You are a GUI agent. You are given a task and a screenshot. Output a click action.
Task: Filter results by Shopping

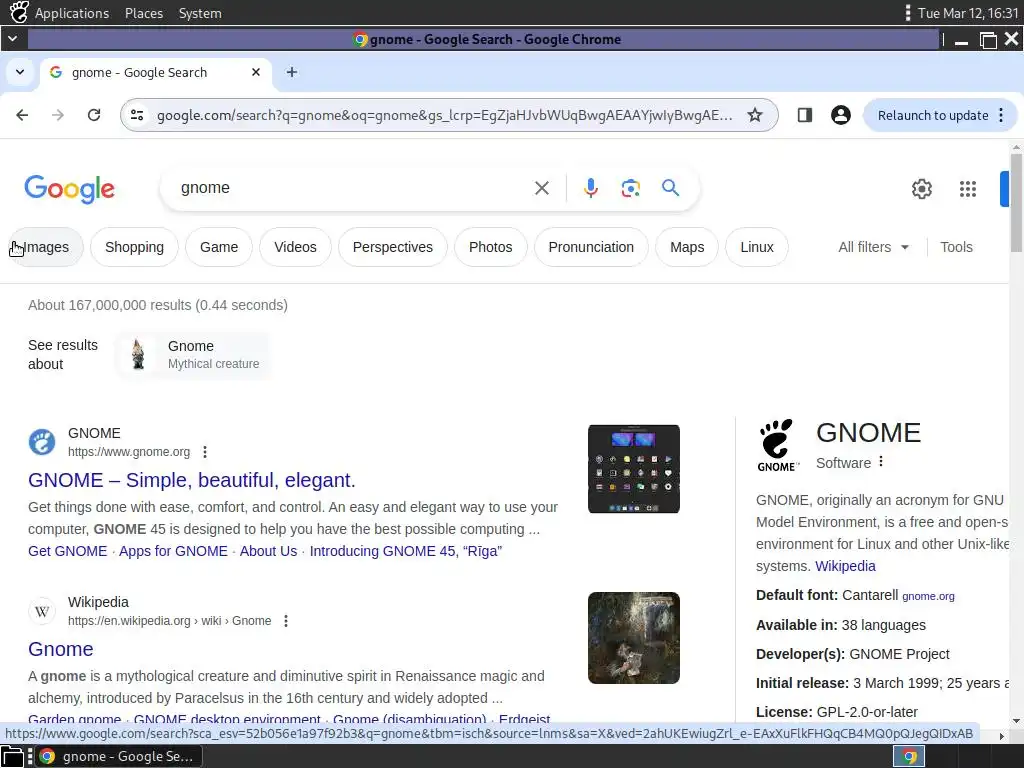(x=135, y=247)
